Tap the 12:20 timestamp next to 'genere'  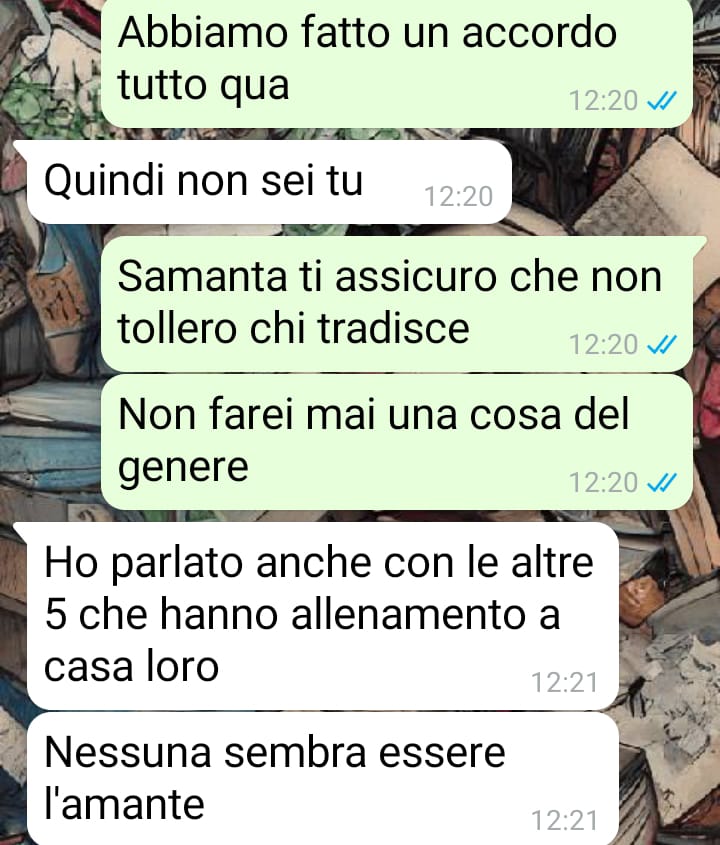(x=604, y=482)
